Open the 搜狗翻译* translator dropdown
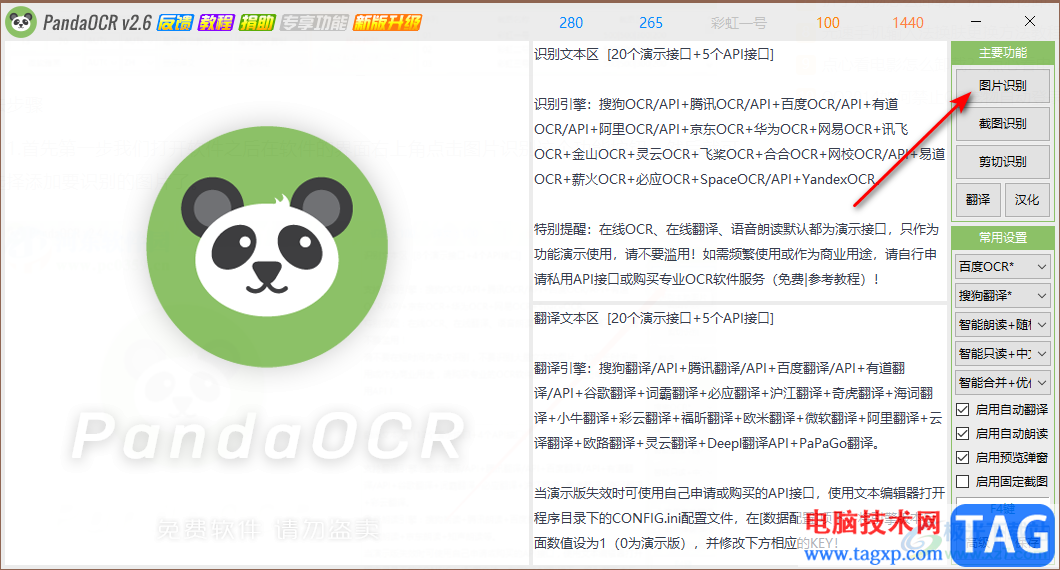 1003,295
